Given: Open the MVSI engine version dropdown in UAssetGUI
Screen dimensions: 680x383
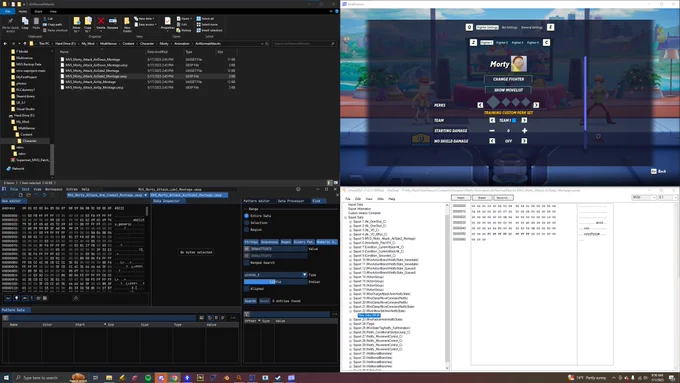Looking at the screenshot, I should [x=644, y=197].
